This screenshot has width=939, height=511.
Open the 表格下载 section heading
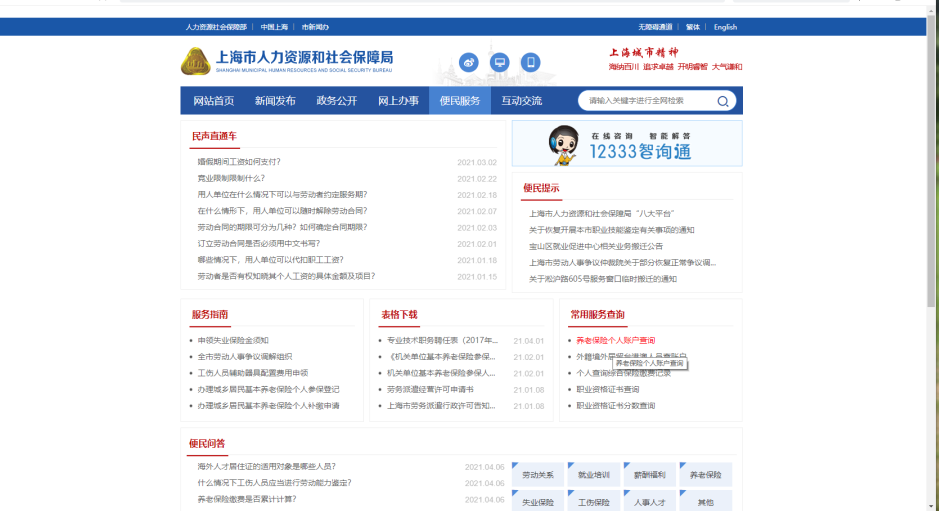[399, 315]
